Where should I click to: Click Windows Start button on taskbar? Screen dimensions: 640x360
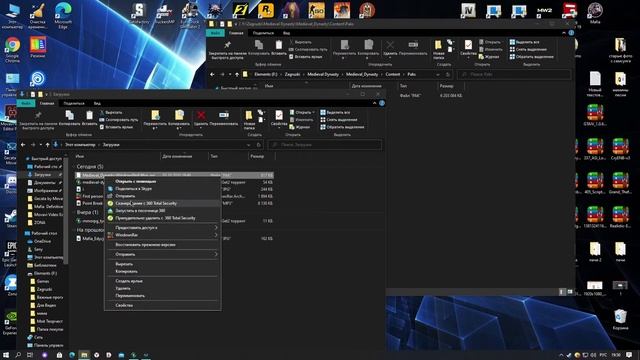[6, 355]
